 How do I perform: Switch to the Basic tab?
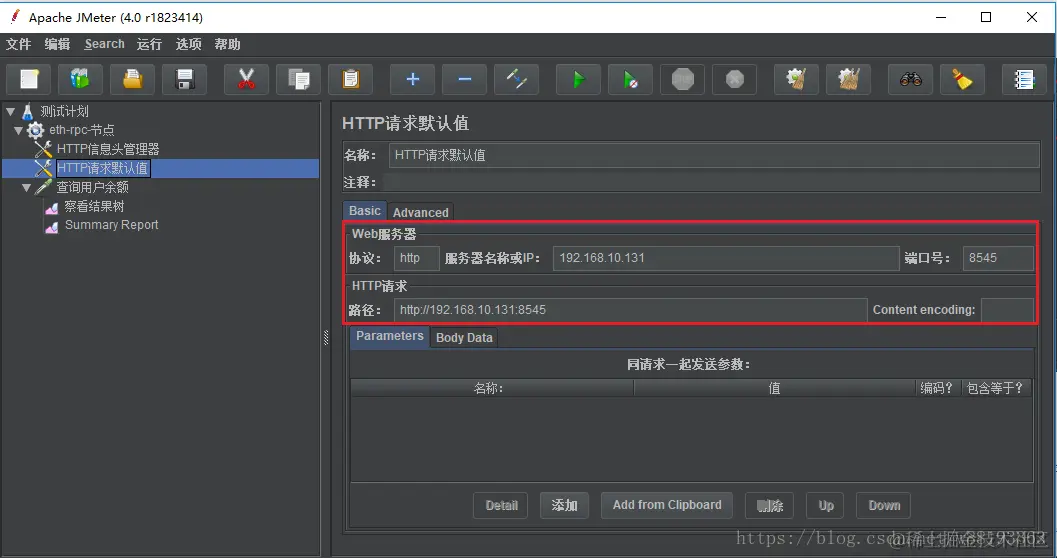click(x=365, y=211)
